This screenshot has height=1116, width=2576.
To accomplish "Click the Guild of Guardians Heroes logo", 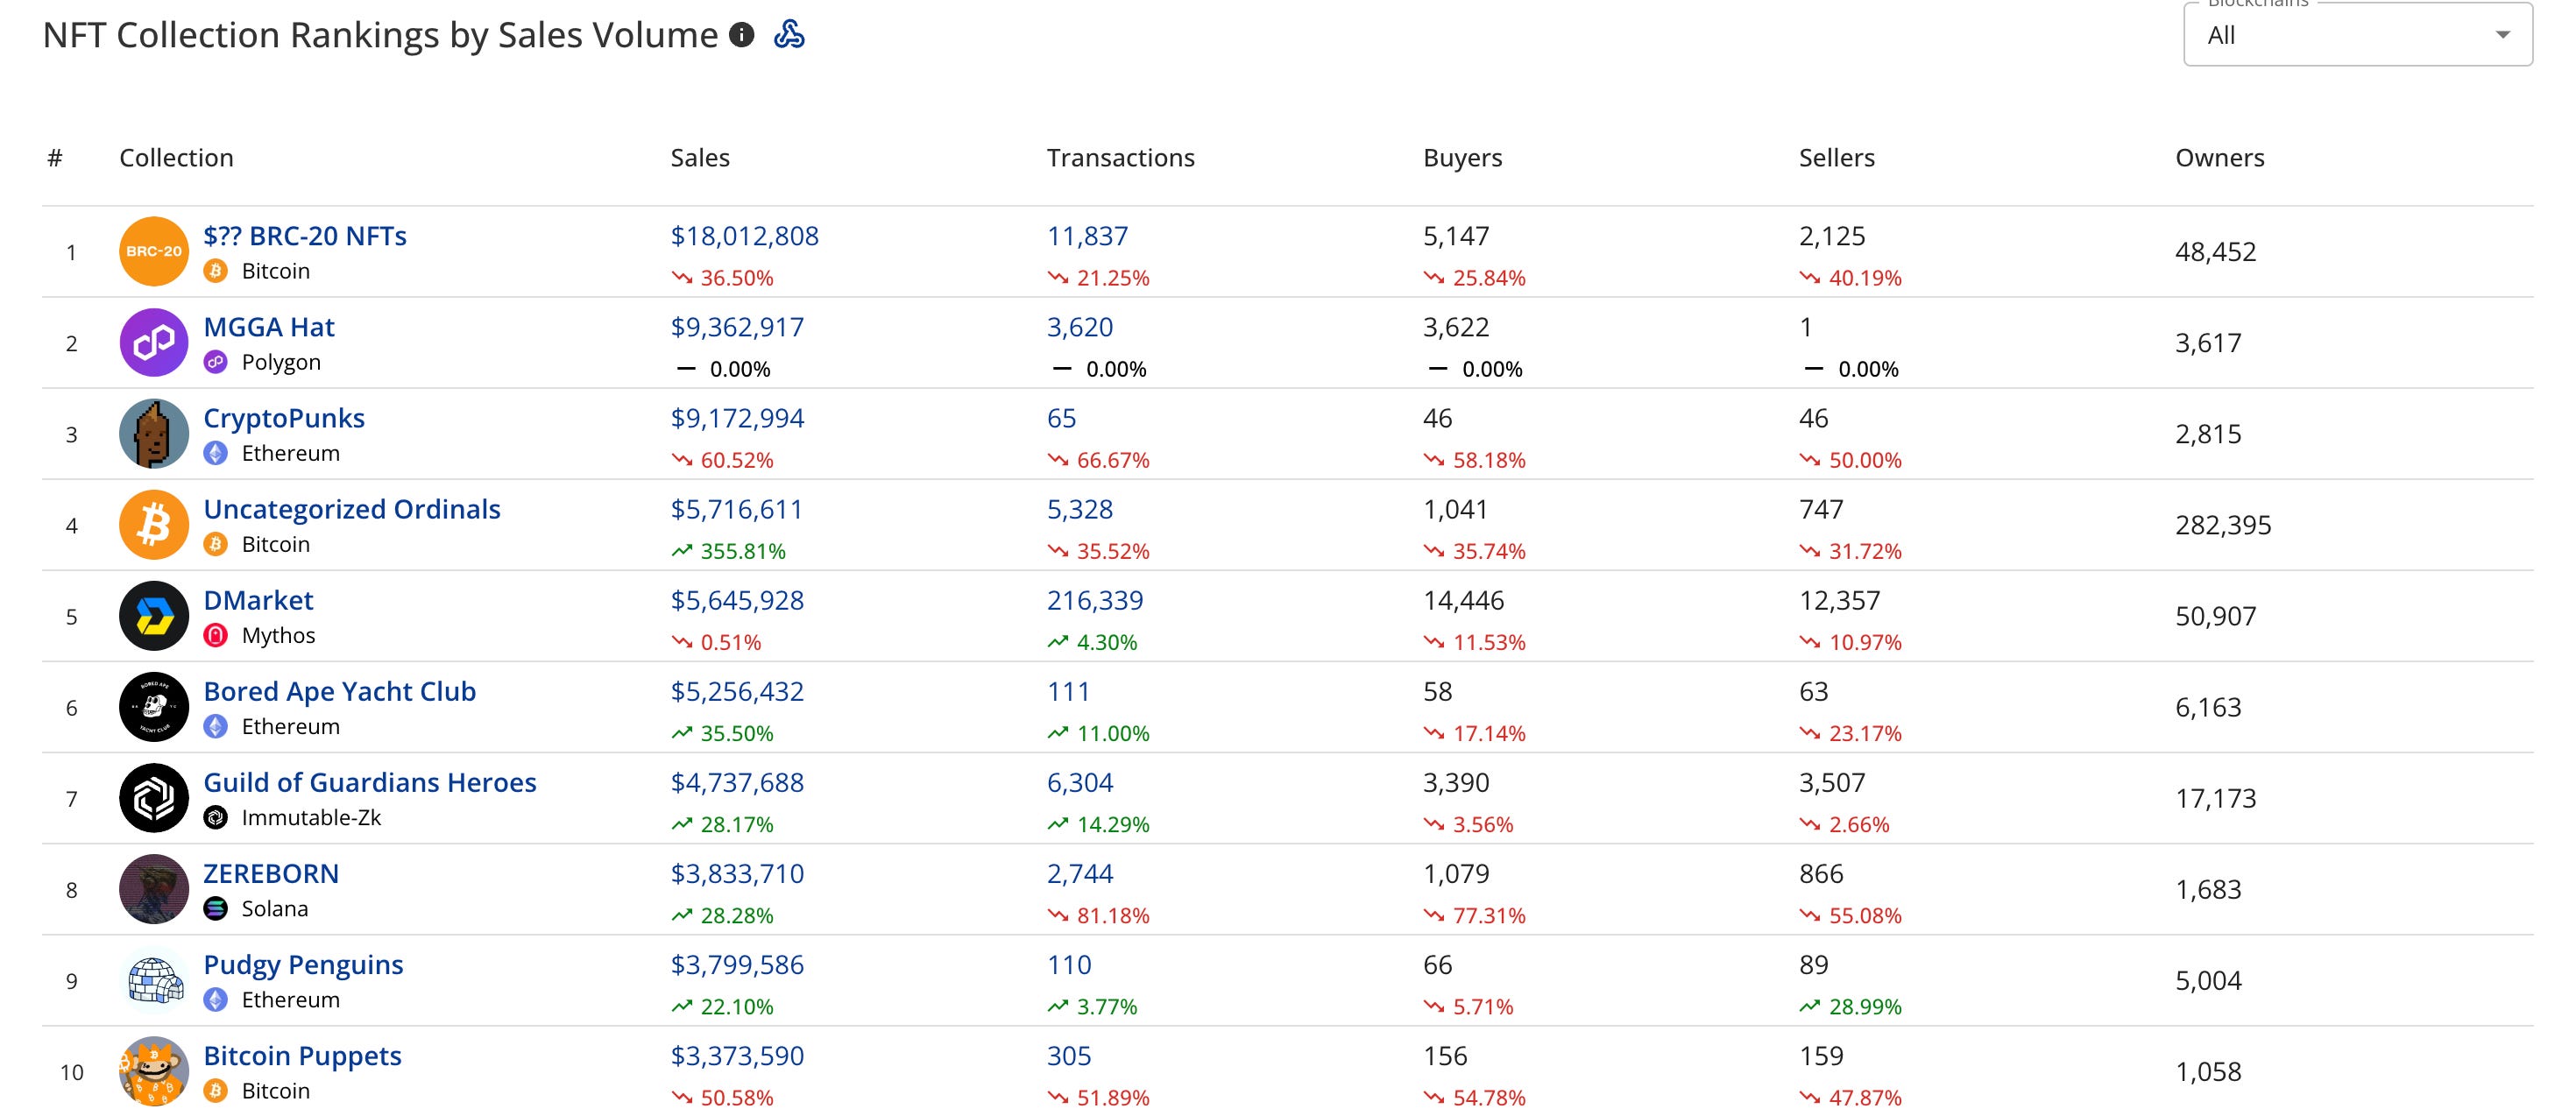I will (154, 797).
